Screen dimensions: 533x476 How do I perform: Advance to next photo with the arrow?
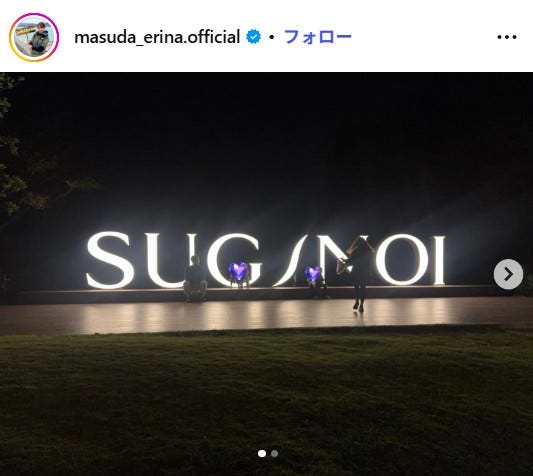click(x=508, y=274)
